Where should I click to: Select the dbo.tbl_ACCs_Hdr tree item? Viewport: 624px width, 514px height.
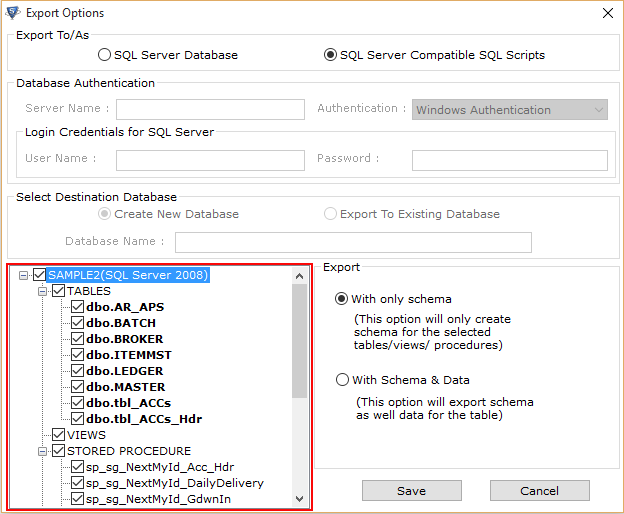click(144, 419)
